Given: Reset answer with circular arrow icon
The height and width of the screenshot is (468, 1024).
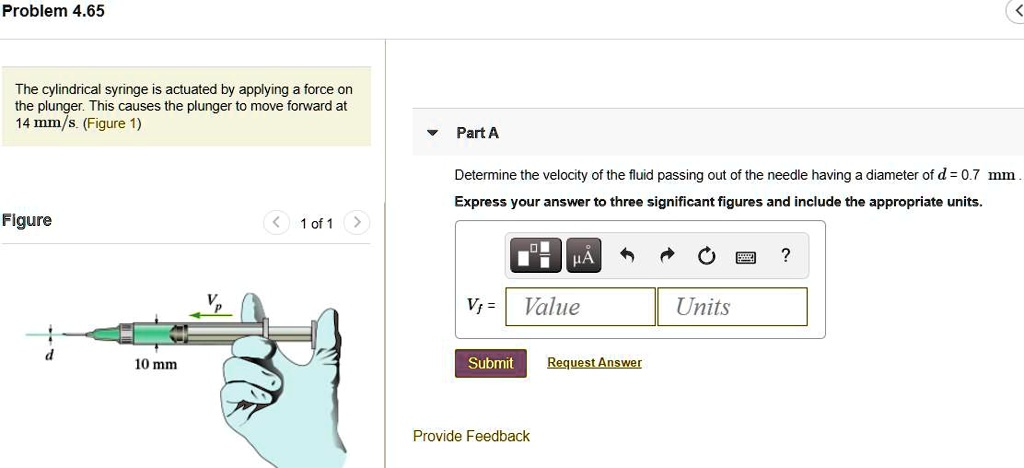Looking at the screenshot, I should (705, 257).
